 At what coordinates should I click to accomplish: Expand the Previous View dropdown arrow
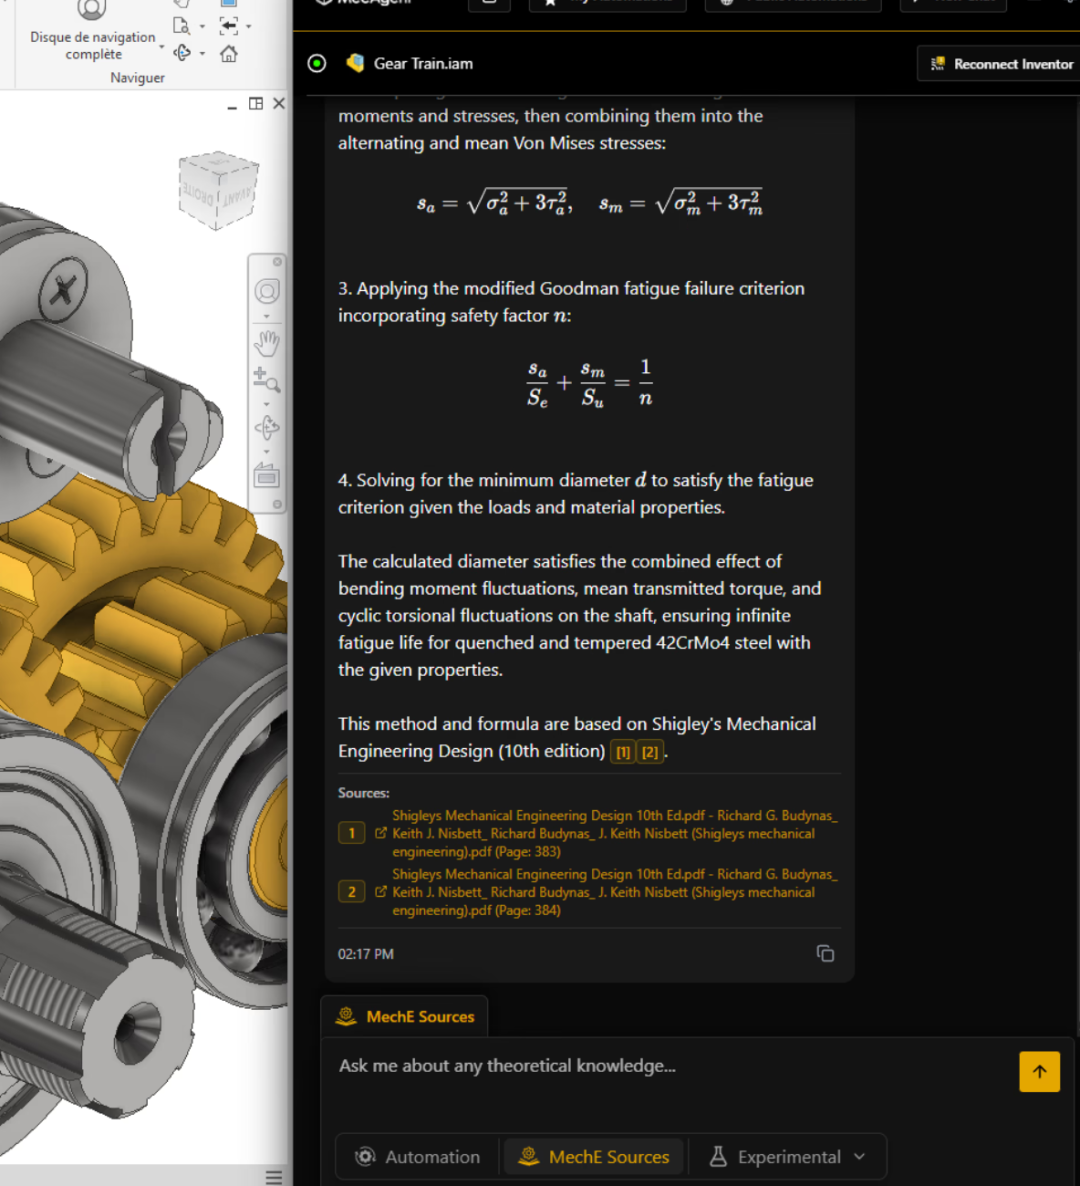(x=249, y=26)
